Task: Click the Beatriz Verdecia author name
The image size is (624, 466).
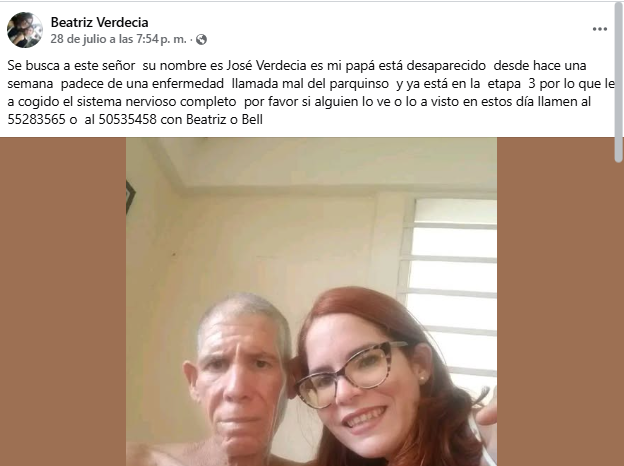Action: click(99, 22)
